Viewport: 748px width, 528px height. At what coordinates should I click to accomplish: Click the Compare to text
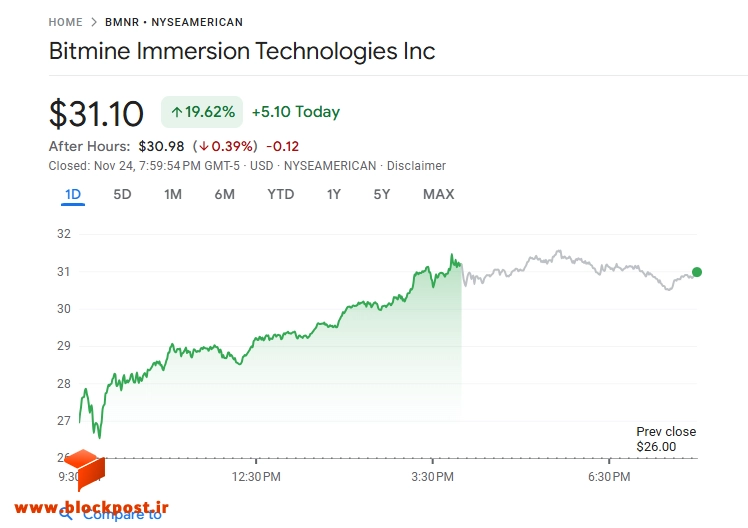[x=122, y=515]
